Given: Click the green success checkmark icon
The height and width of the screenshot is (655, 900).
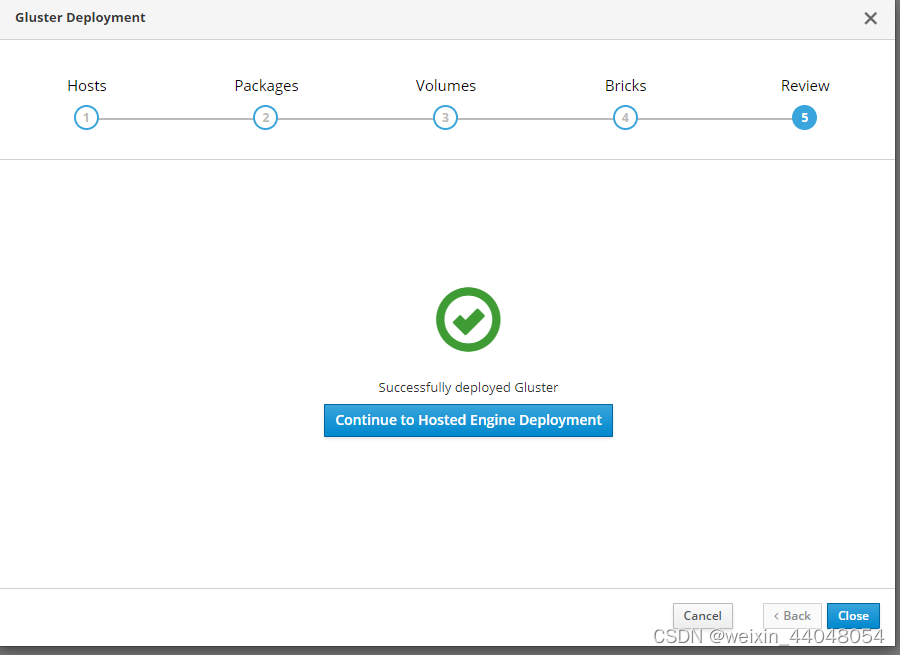Looking at the screenshot, I should click(x=468, y=319).
